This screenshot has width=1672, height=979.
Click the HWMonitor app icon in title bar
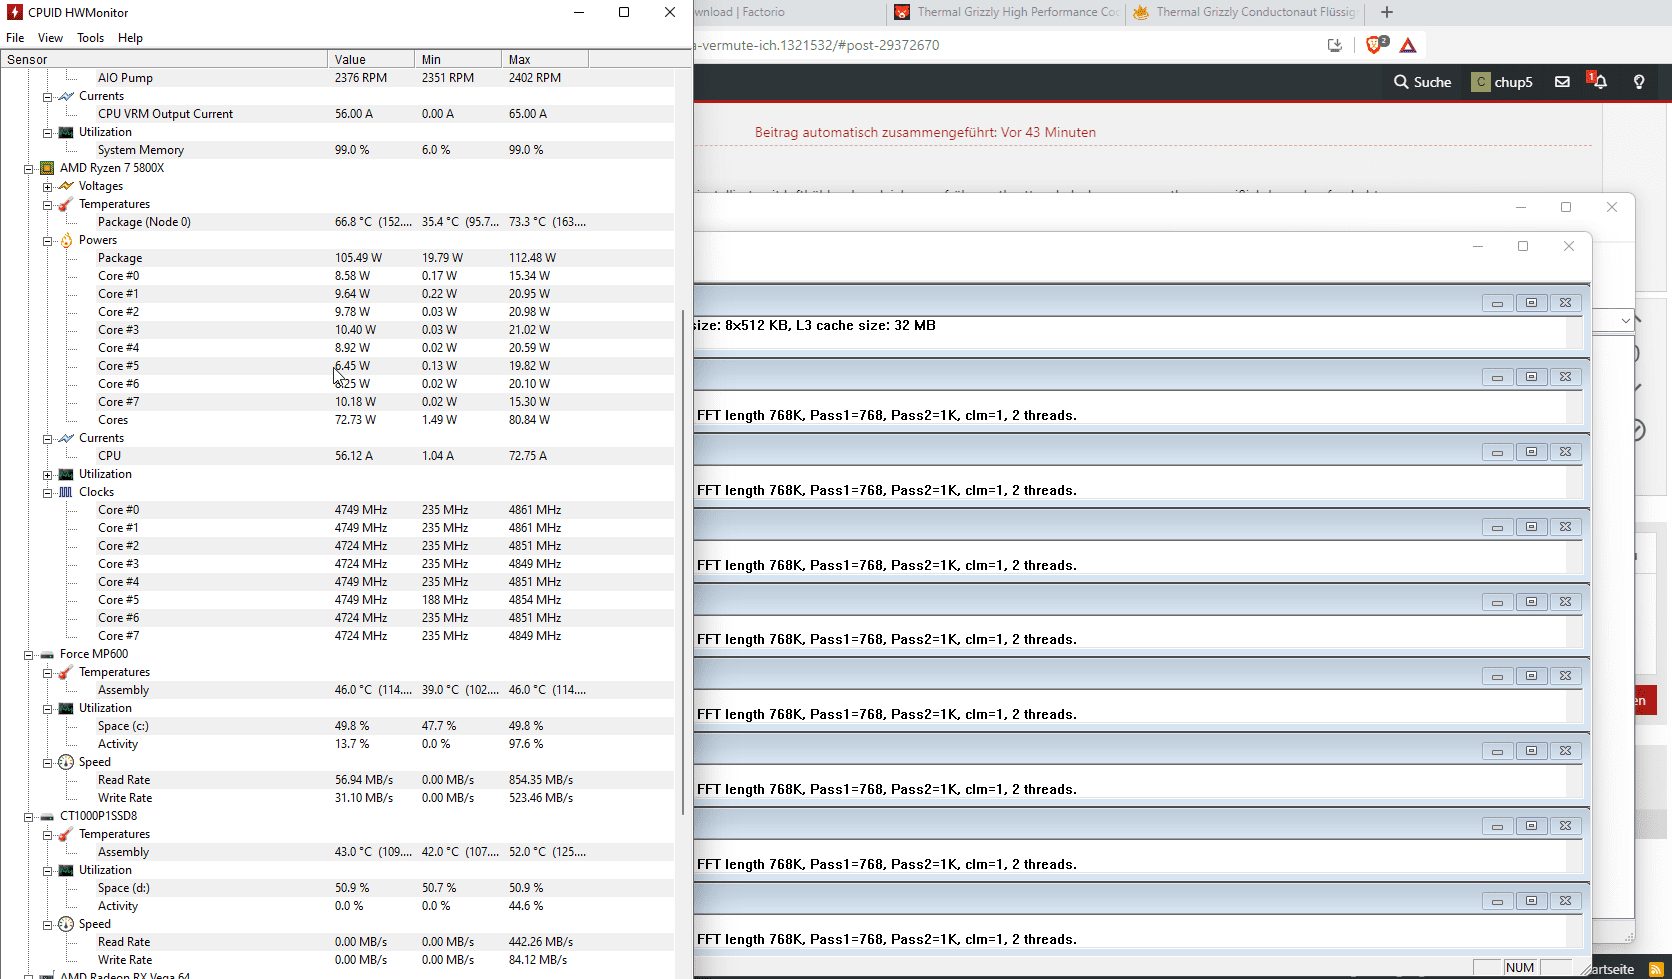pos(14,12)
